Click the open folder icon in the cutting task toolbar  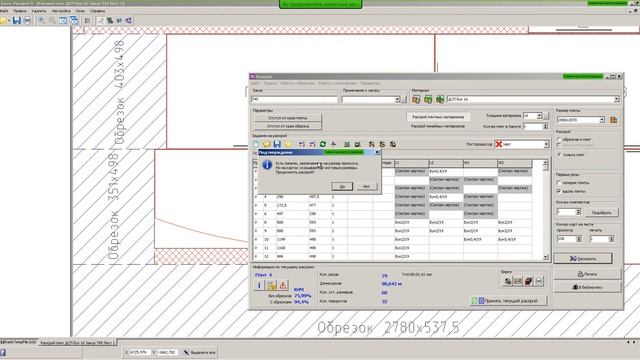pyautogui.click(x=266, y=144)
